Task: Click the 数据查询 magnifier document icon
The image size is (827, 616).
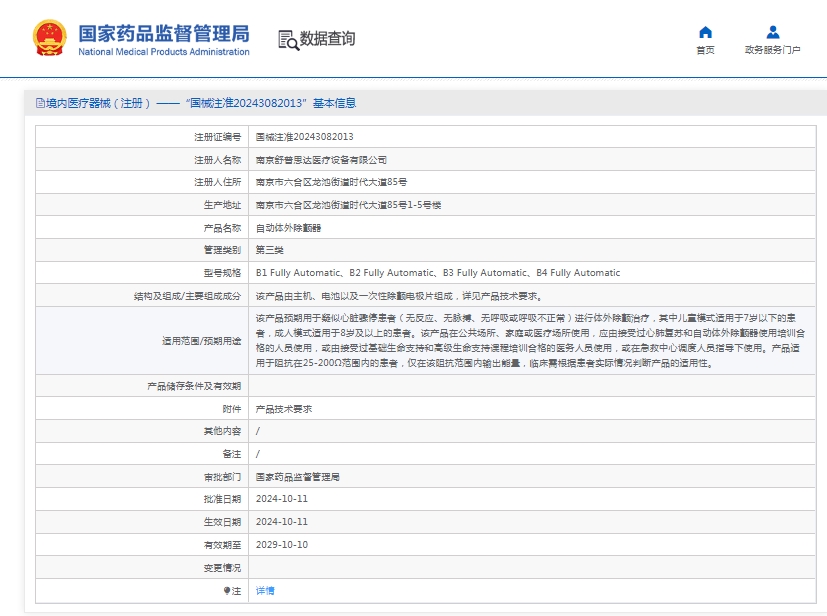Action: tap(288, 39)
